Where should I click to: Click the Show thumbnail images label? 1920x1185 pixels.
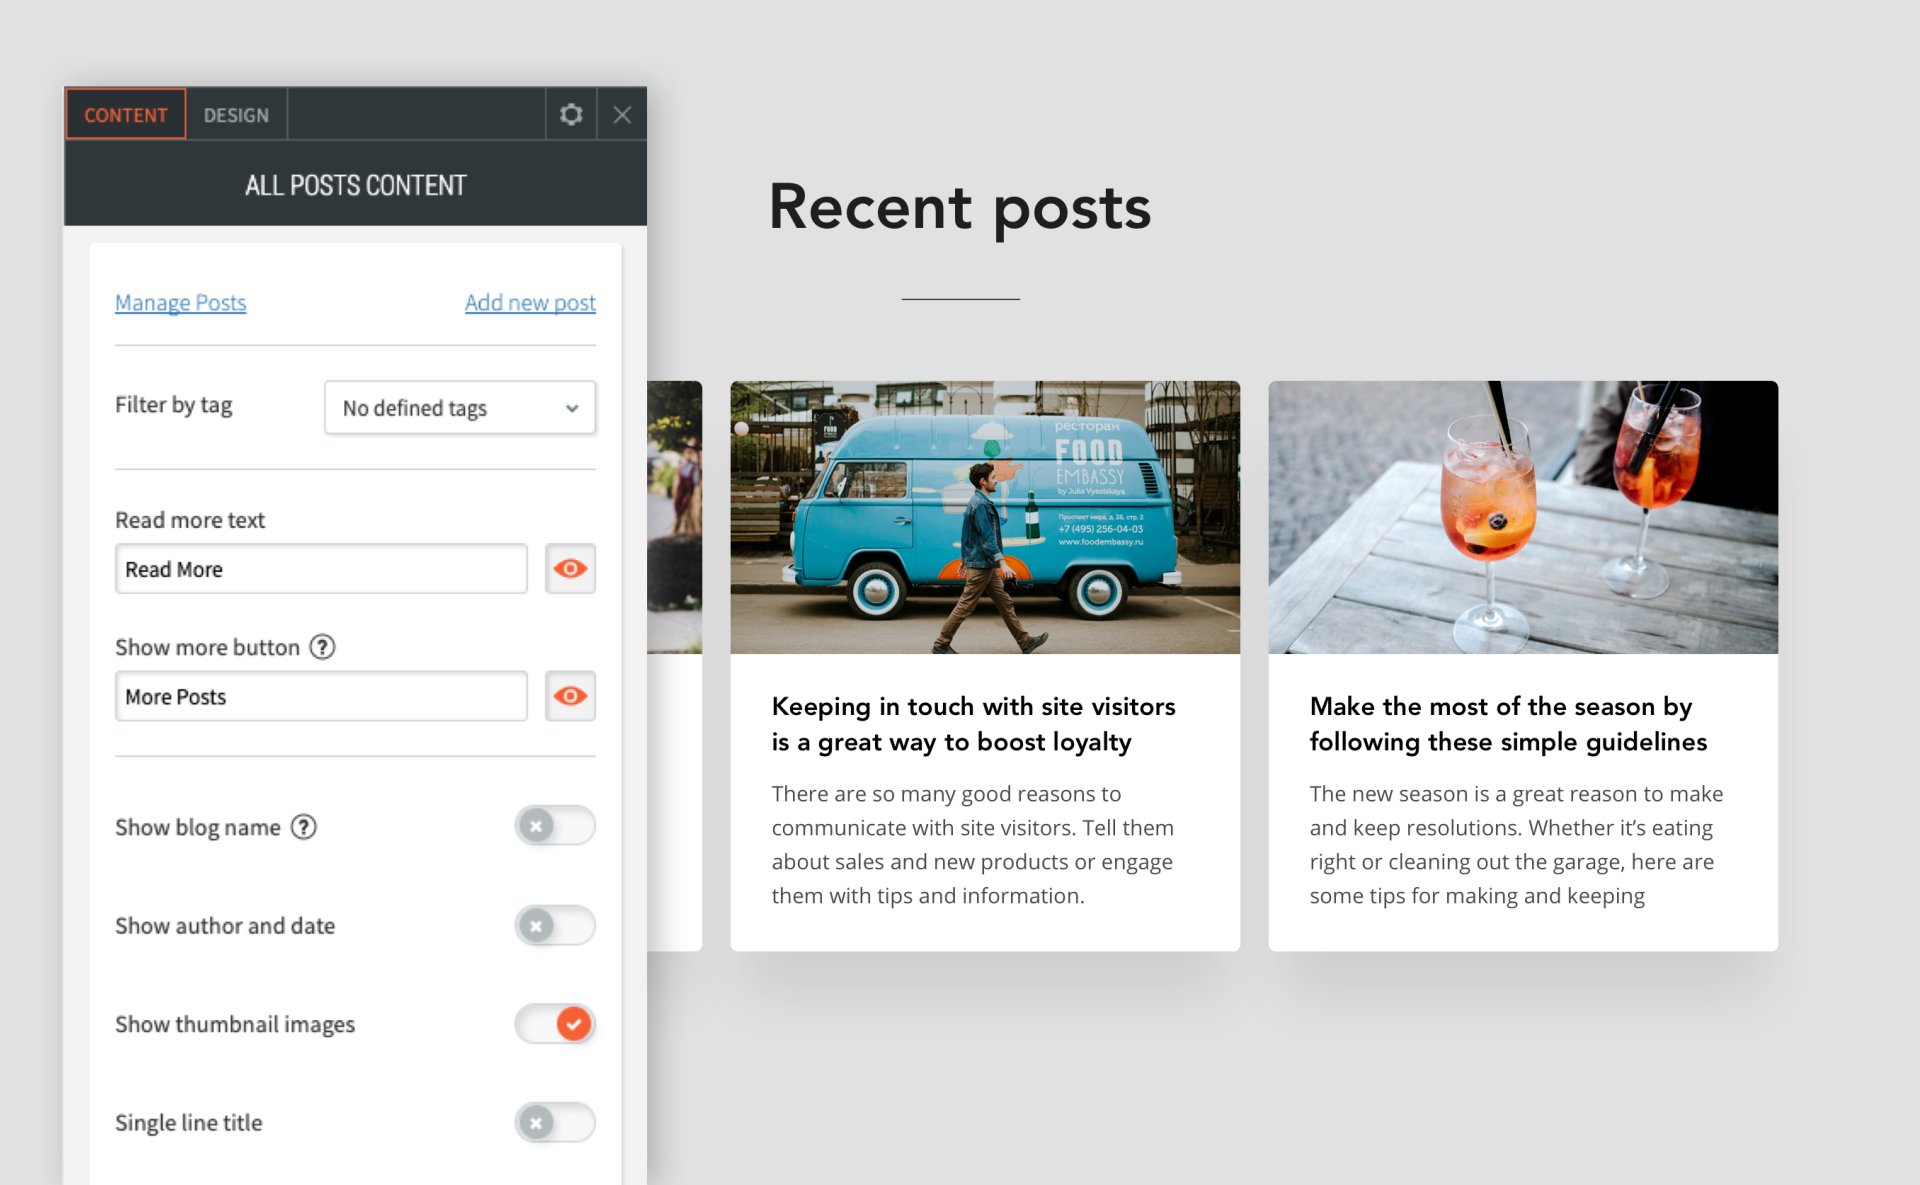click(x=235, y=1024)
